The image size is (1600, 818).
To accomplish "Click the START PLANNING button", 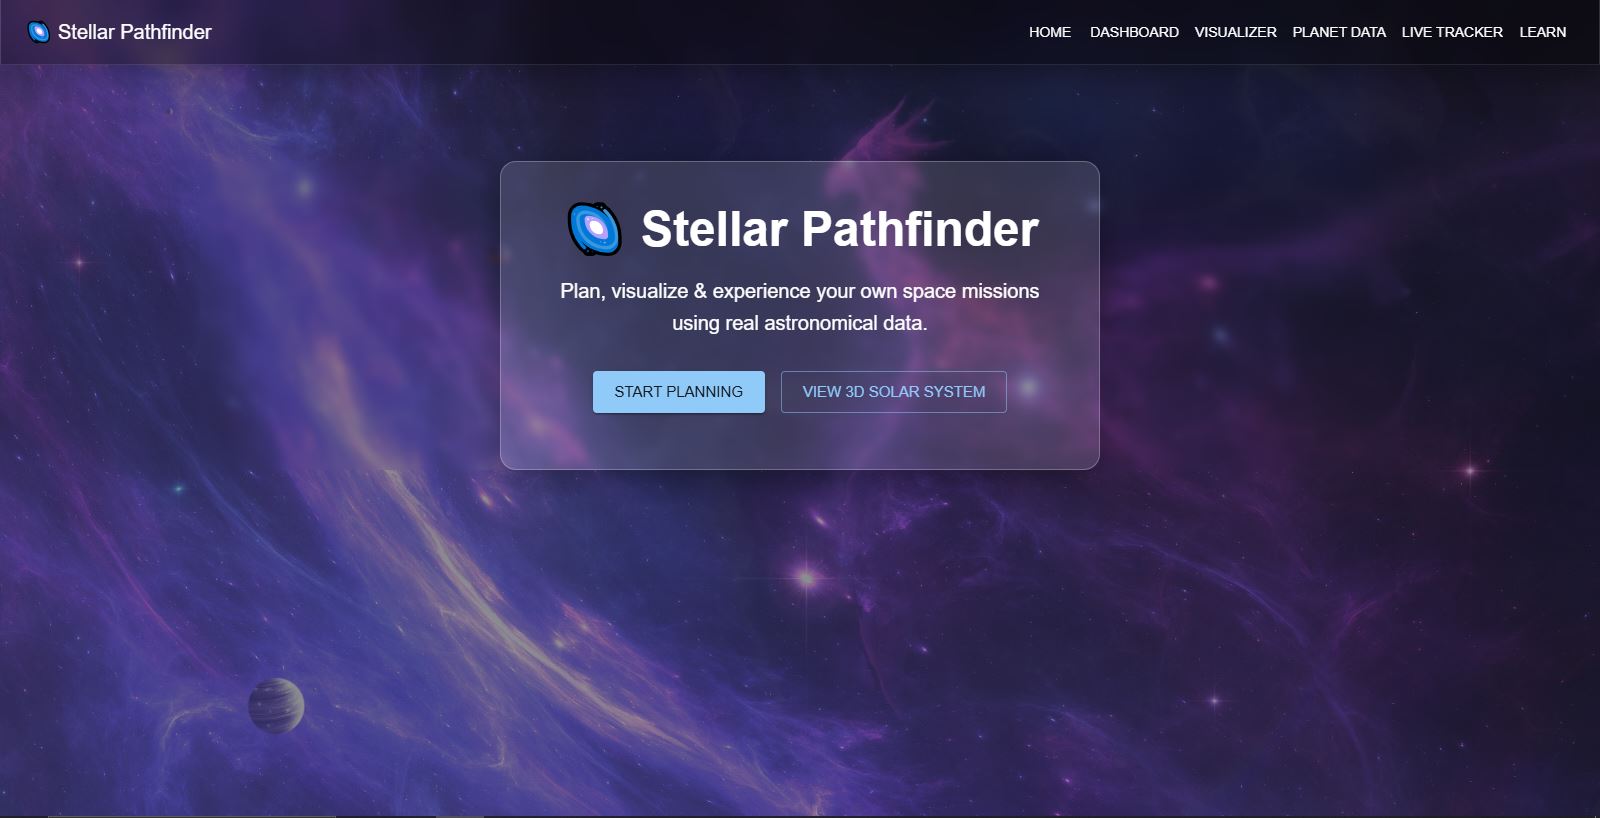I will click(x=679, y=392).
